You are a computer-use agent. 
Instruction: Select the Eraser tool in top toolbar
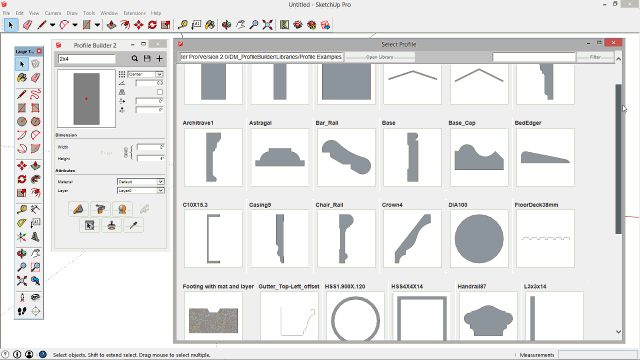pyautogui.click(x=27, y=25)
